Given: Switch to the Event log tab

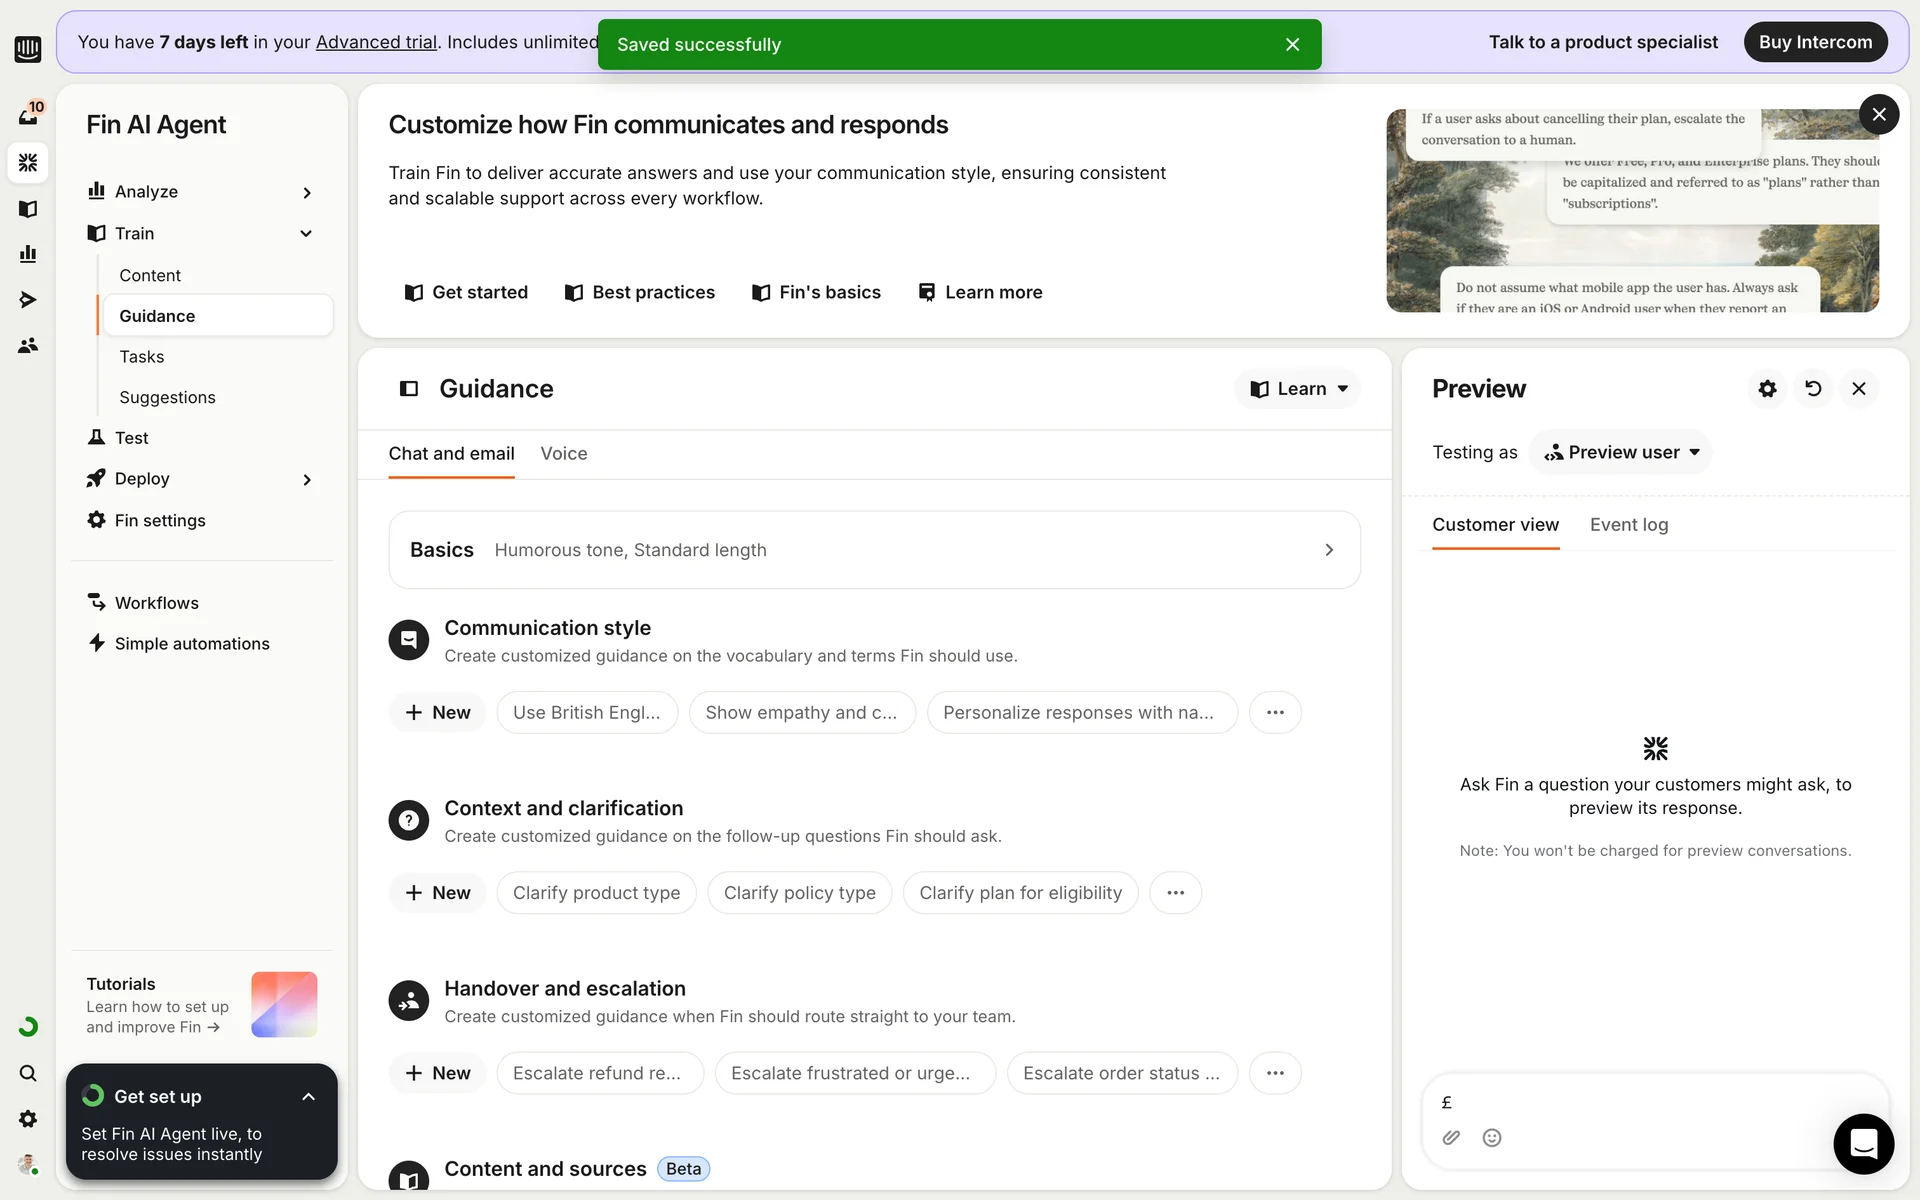Looking at the screenshot, I should tap(1628, 525).
